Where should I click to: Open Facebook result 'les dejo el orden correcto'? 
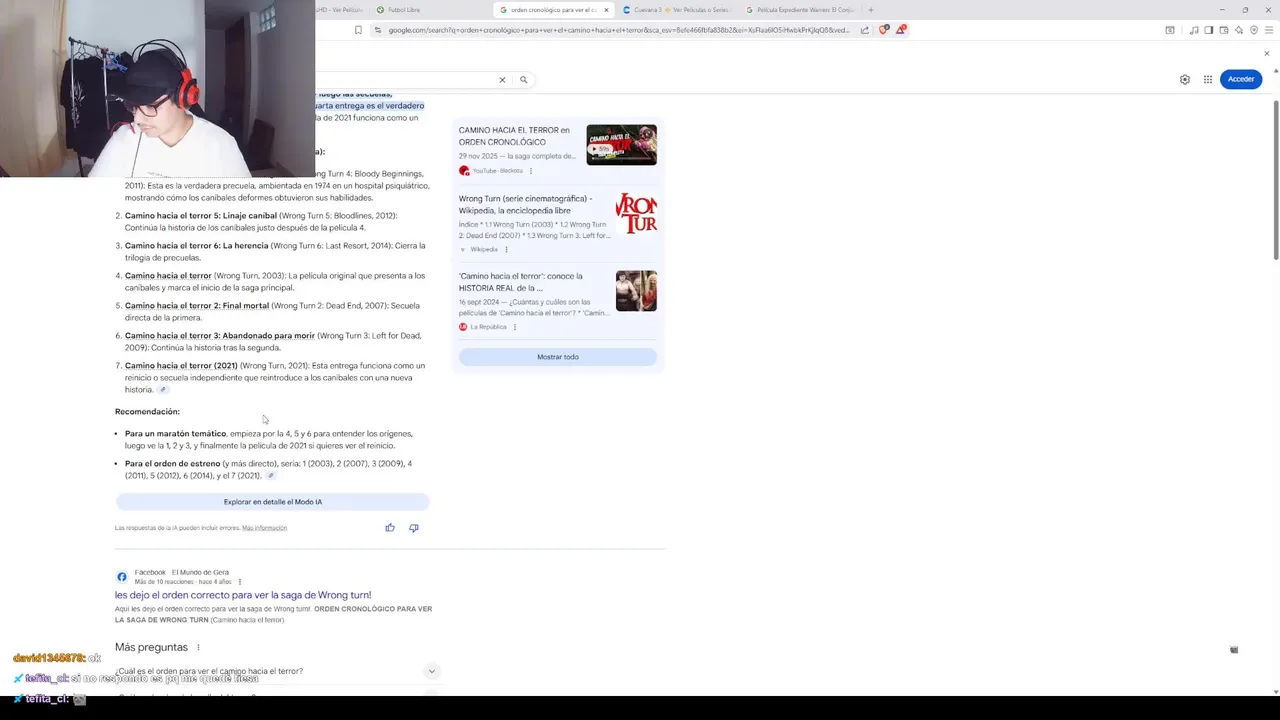coord(243,595)
